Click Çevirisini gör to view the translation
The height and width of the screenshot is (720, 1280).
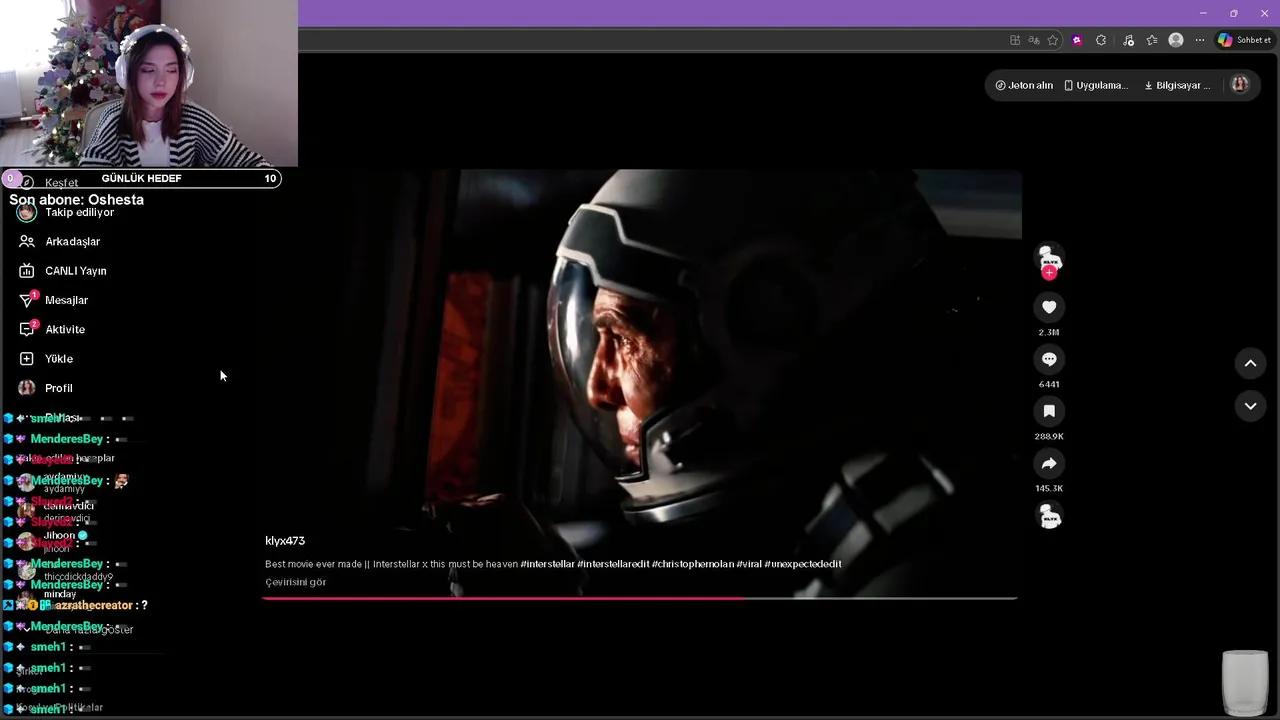coord(295,582)
